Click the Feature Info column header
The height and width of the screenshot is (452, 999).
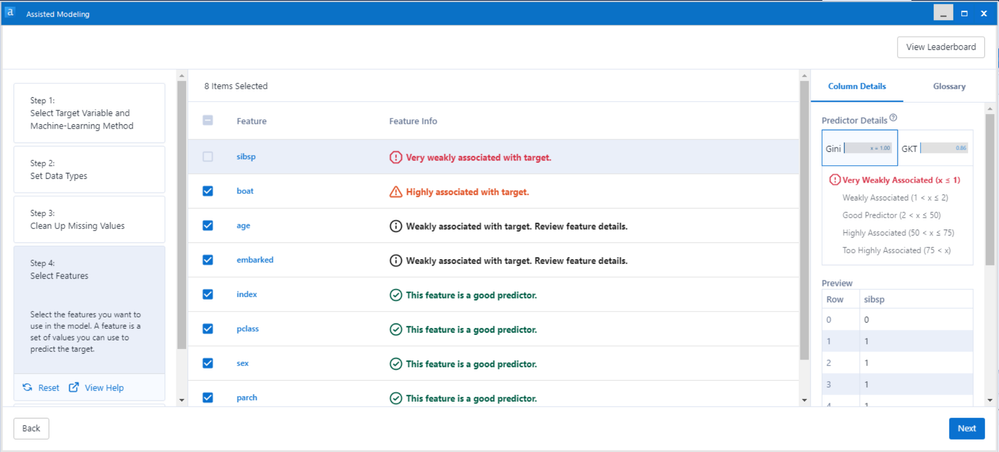413,121
